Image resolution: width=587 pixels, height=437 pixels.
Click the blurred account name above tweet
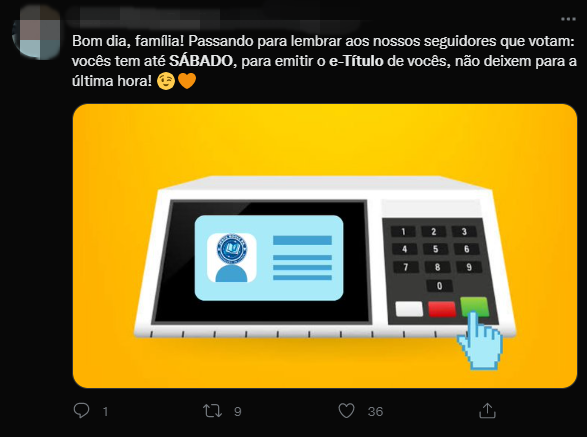(x=213, y=18)
